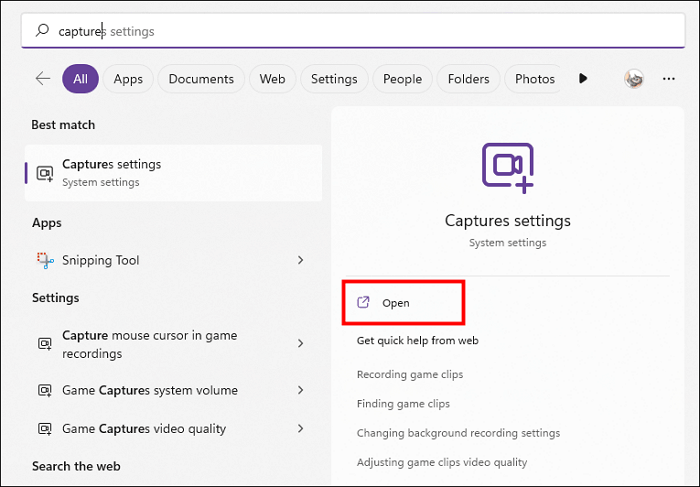Open the three-dot more options menu
700x487 pixels.
tap(668, 79)
